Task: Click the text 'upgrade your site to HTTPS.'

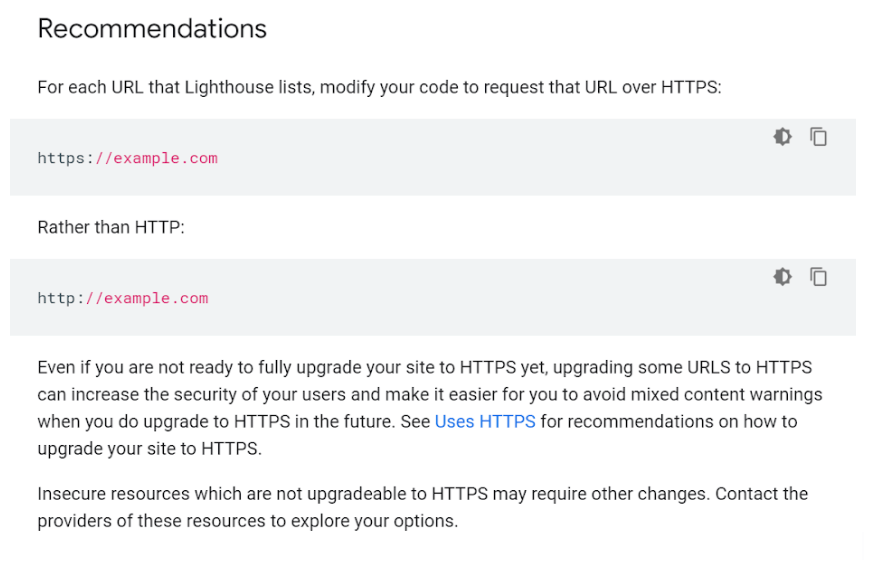Action: pyautogui.click(x=150, y=448)
